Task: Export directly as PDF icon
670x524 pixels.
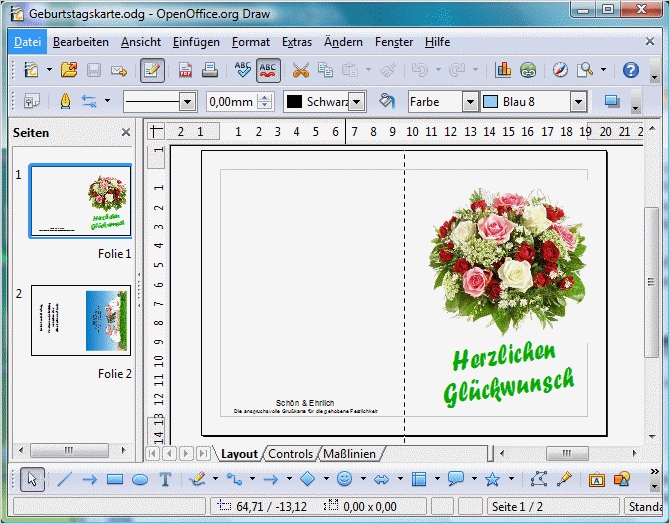Action: [x=185, y=70]
